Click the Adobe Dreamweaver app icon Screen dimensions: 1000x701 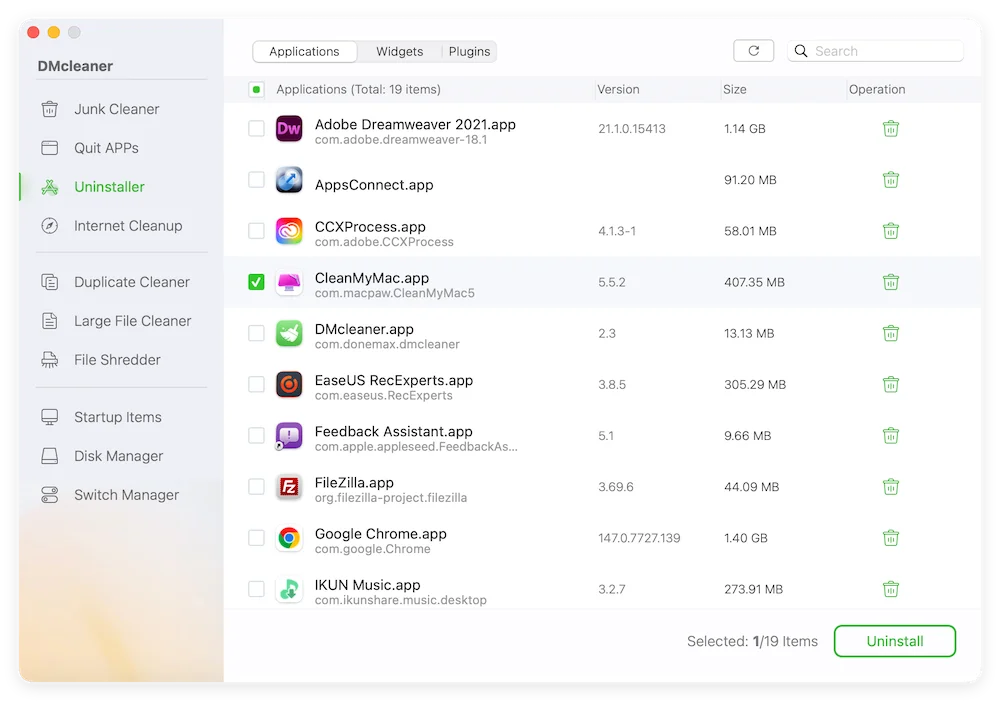(289, 129)
